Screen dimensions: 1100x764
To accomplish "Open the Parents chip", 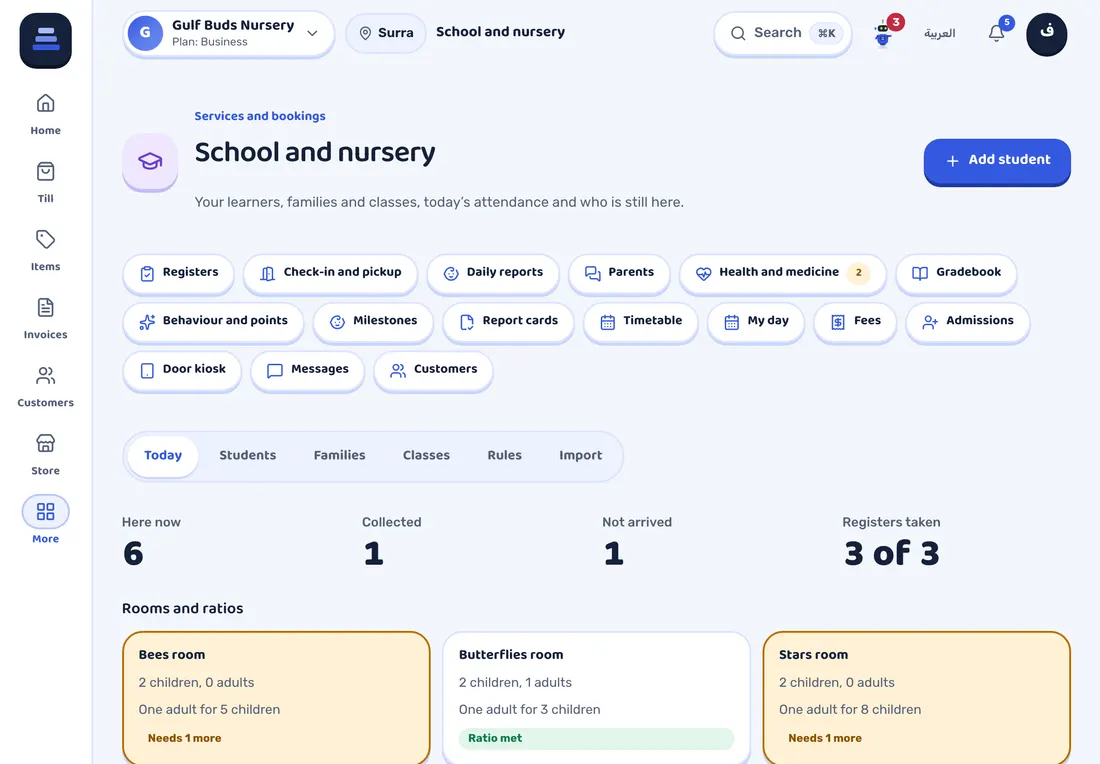I will click(x=619, y=273).
